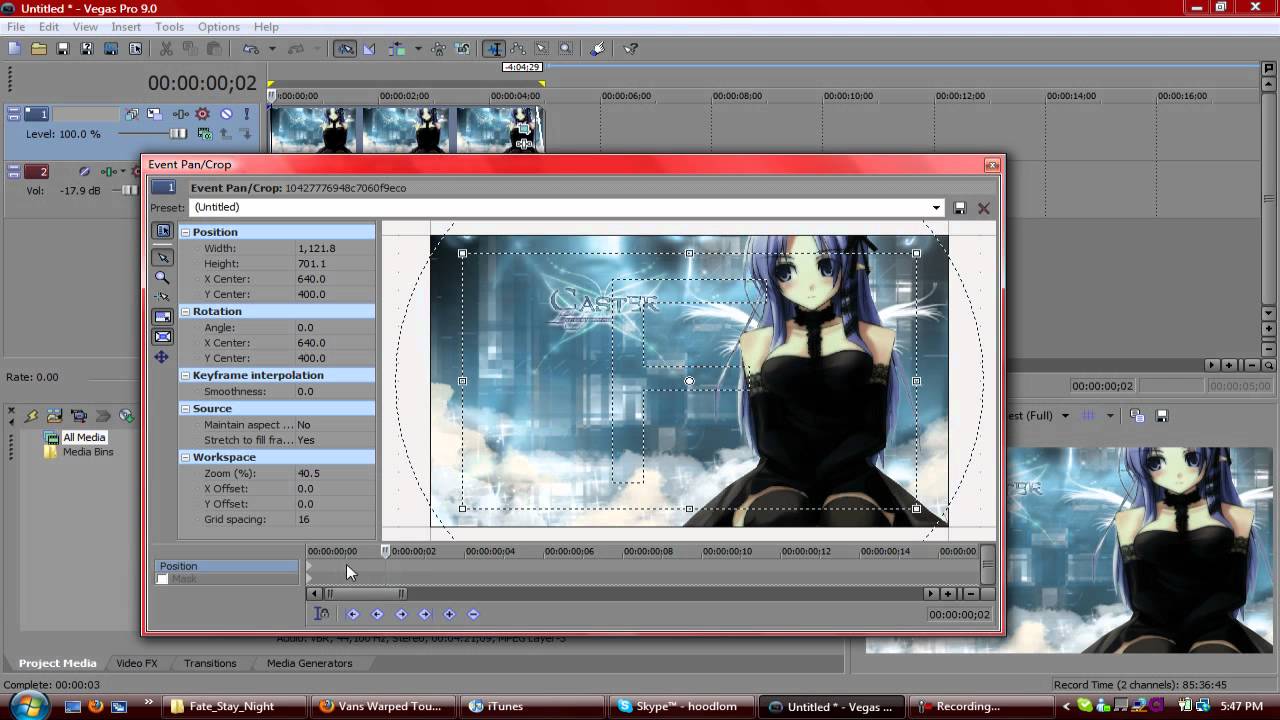Open auto ripple mode dropdown arrow

[418, 48]
